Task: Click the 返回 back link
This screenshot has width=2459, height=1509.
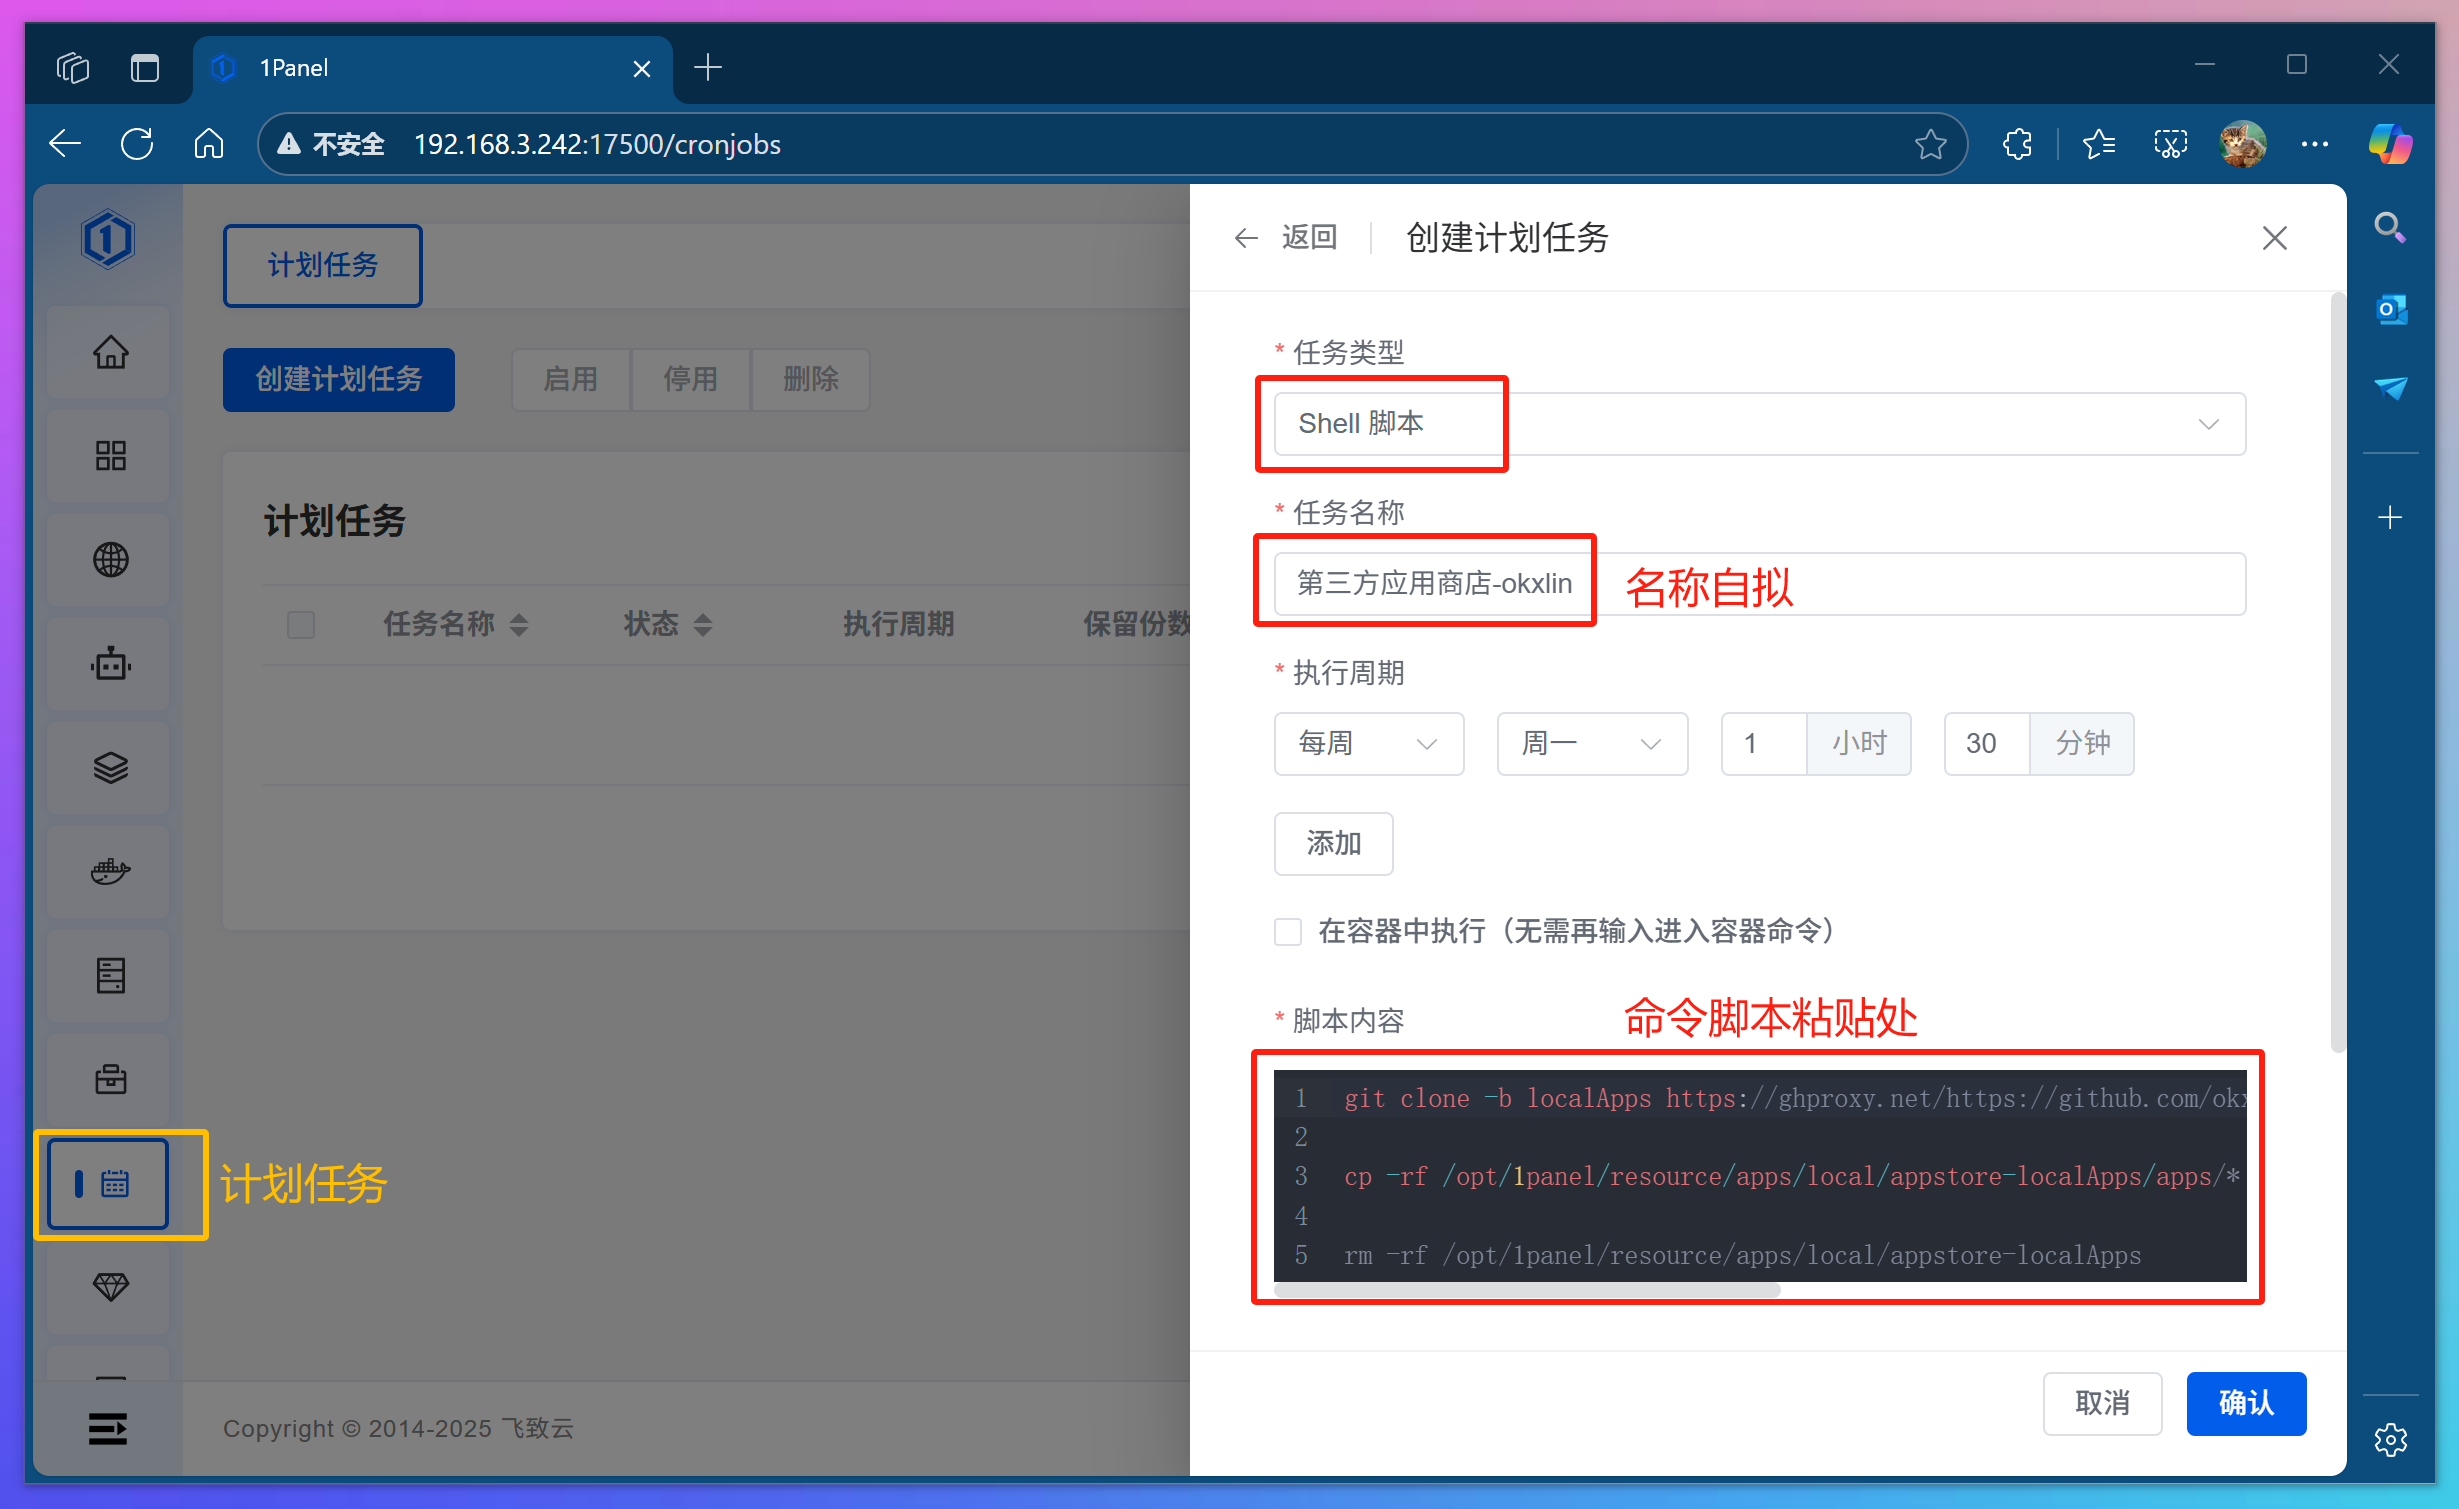Action: click(1310, 237)
